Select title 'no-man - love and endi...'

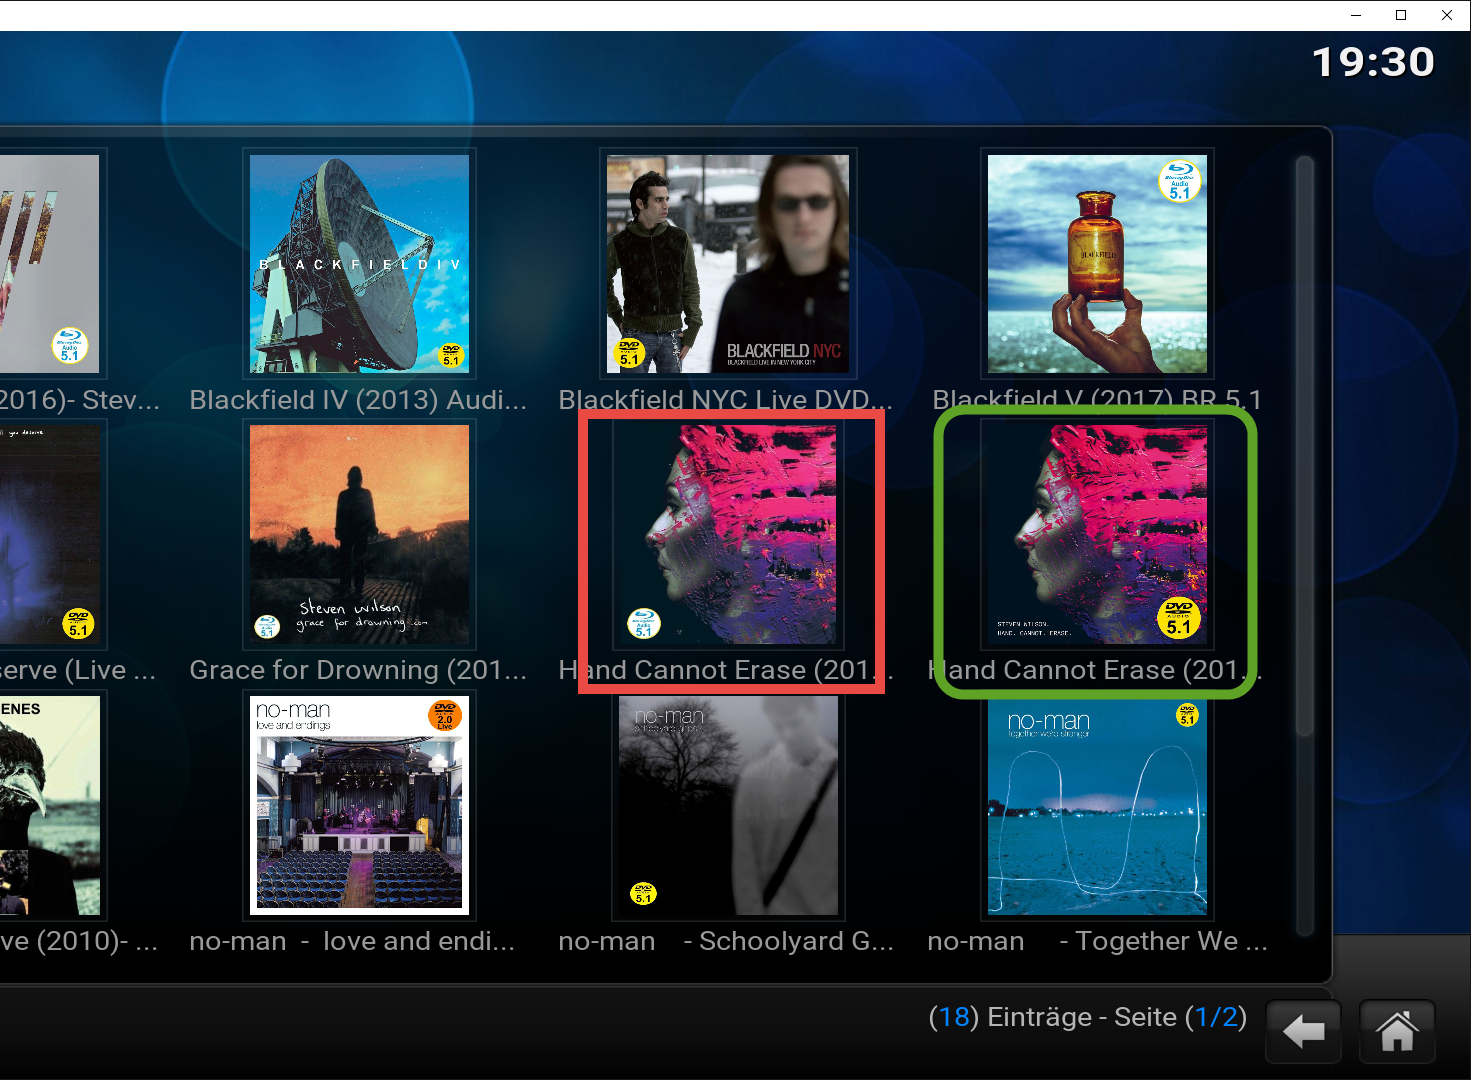tap(352, 941)
